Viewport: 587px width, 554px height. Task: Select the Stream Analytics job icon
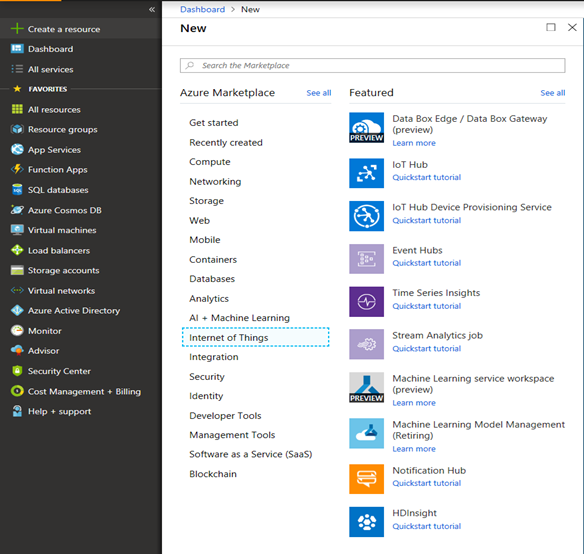pyautogui.click(x=366, y=344)
